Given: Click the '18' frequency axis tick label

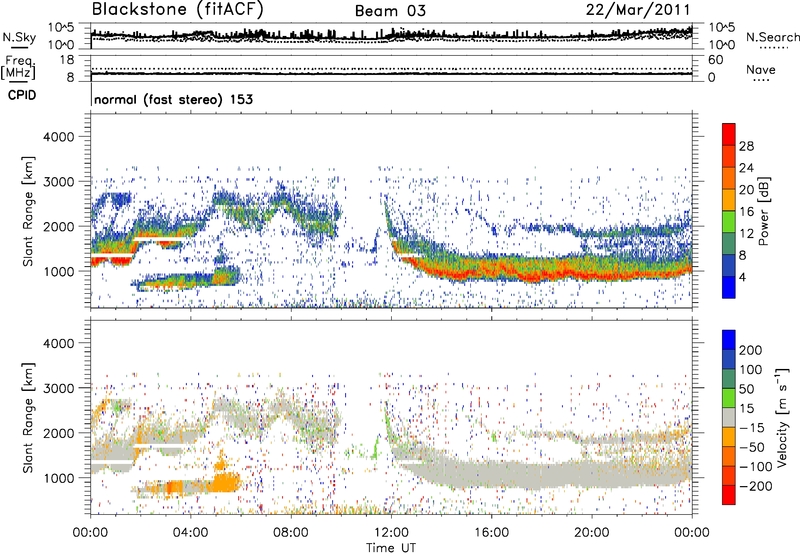Looking at the screenshot, I should (67, 60).
